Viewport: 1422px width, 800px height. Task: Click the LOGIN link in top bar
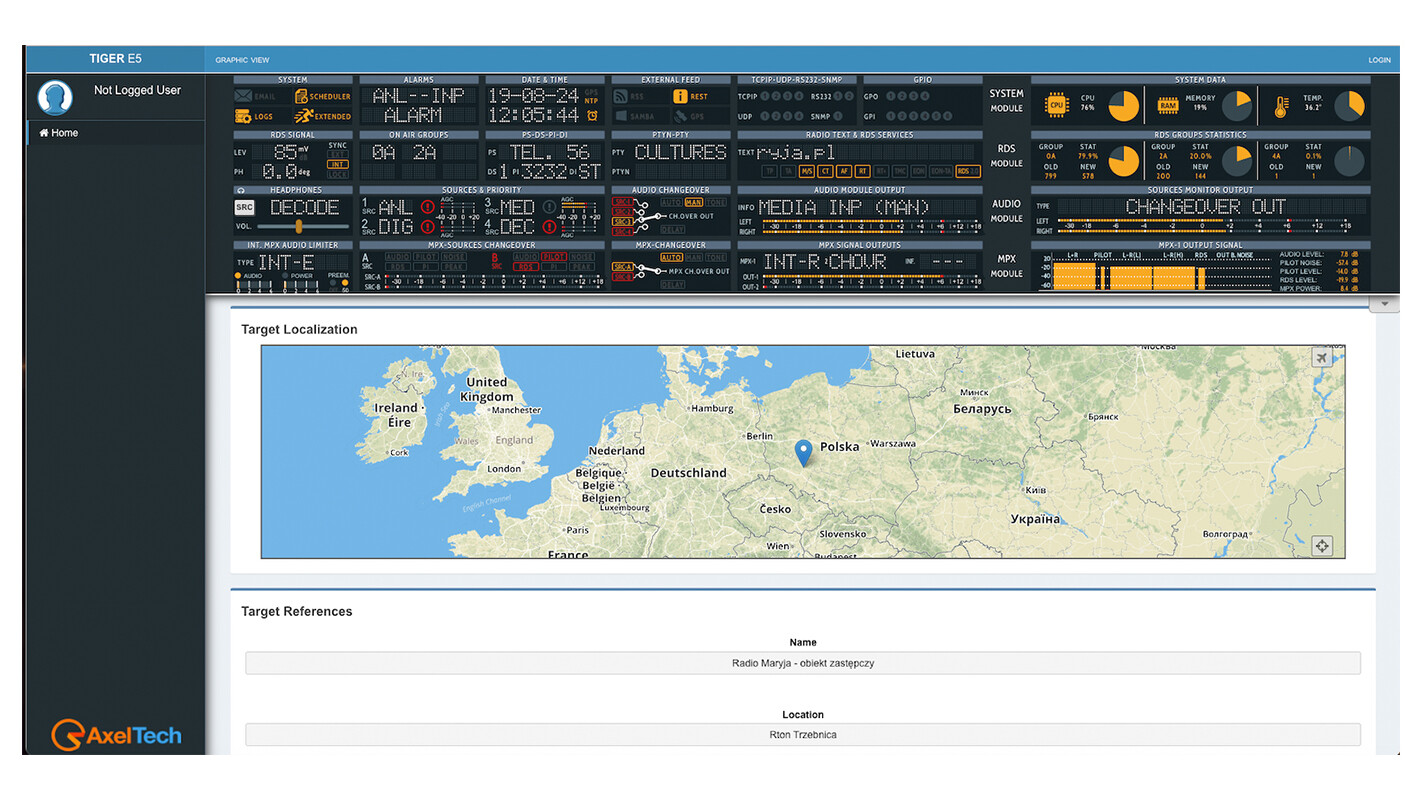pyautogui.click(x=1379, y=60)
